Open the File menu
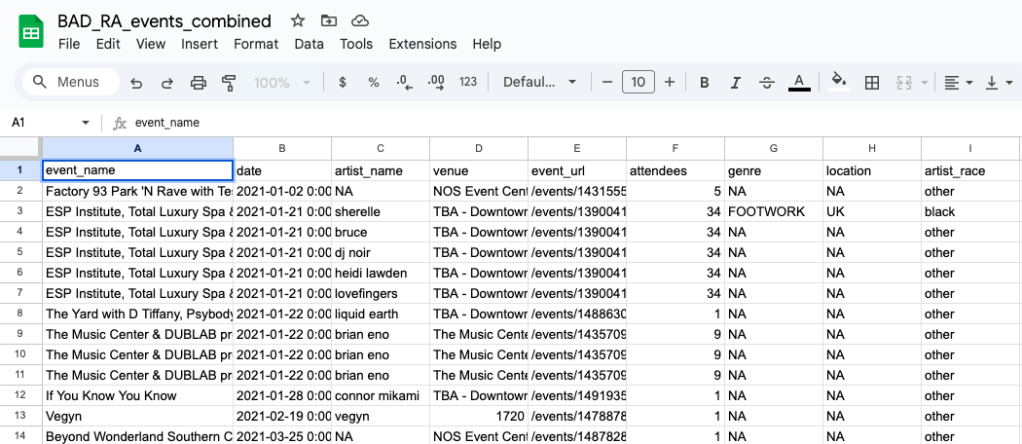Image resolution: width=1022 pixels, height=444 pixels. coord(69,44)
